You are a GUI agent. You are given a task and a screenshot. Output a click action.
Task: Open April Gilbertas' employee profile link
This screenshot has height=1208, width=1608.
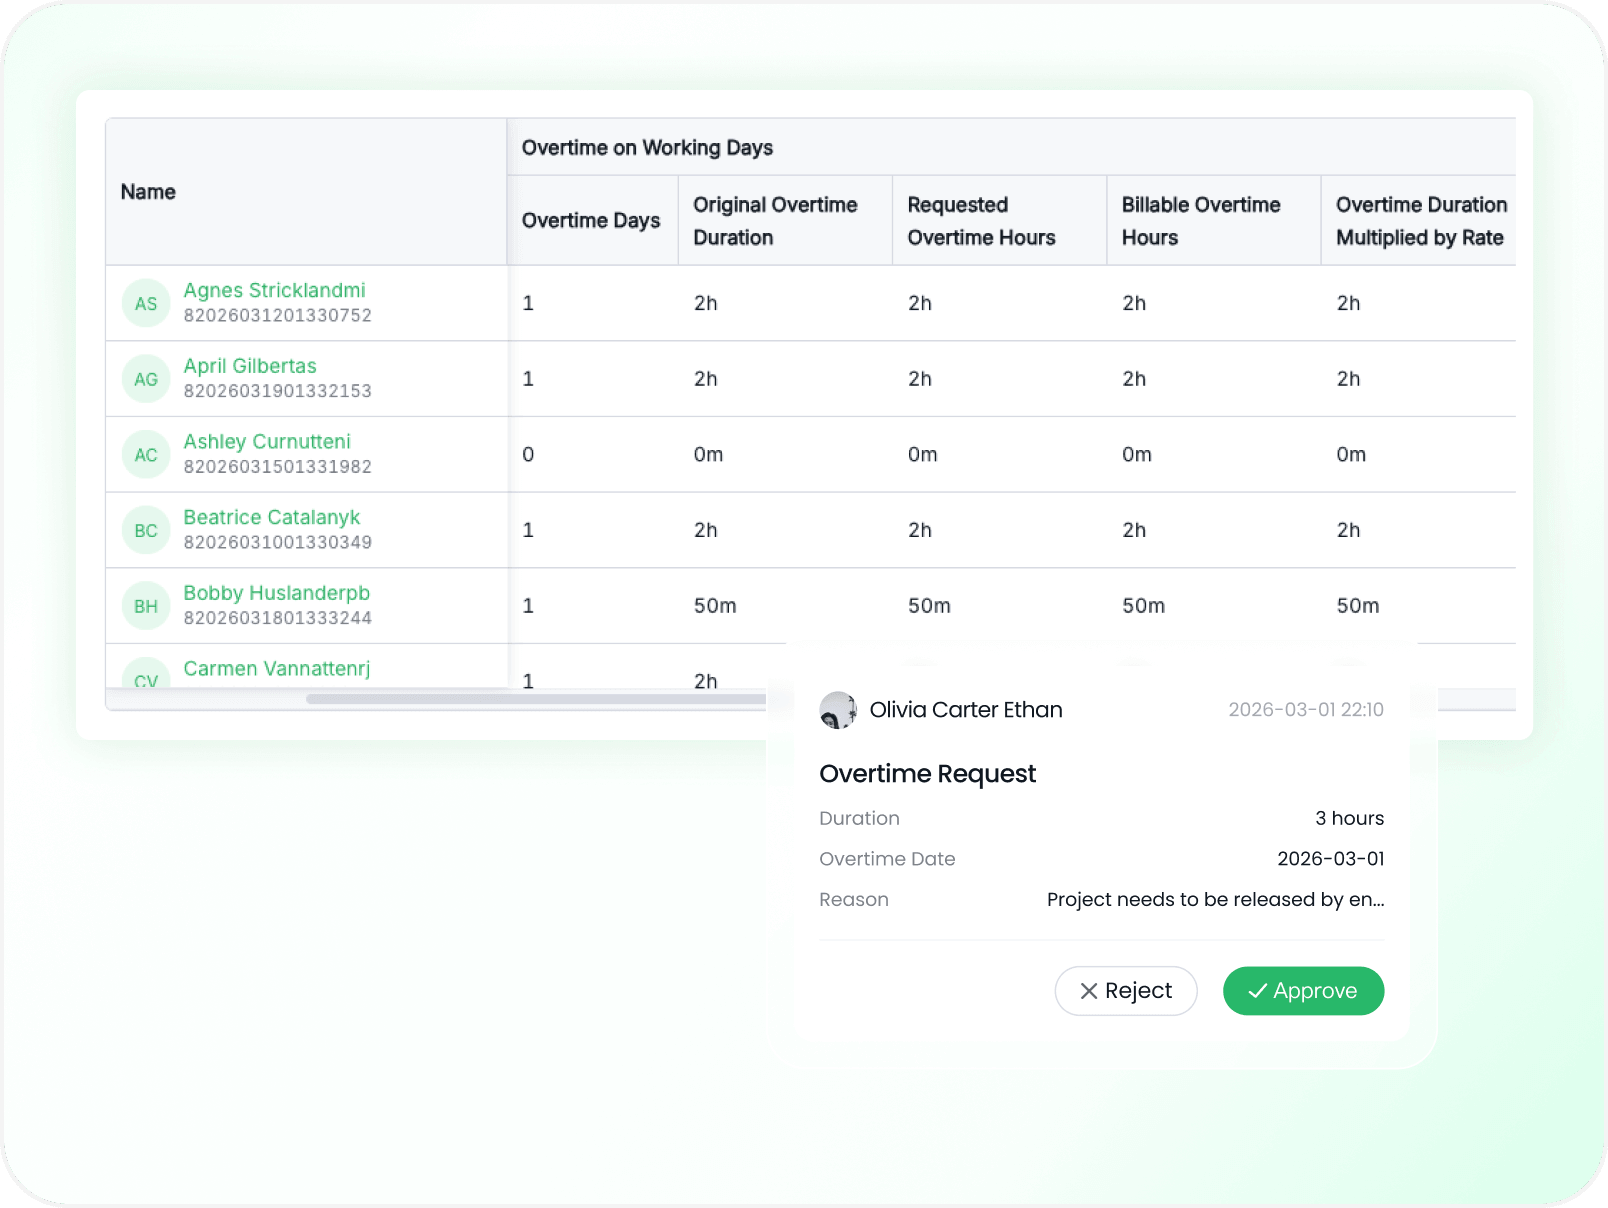[250, 366]
